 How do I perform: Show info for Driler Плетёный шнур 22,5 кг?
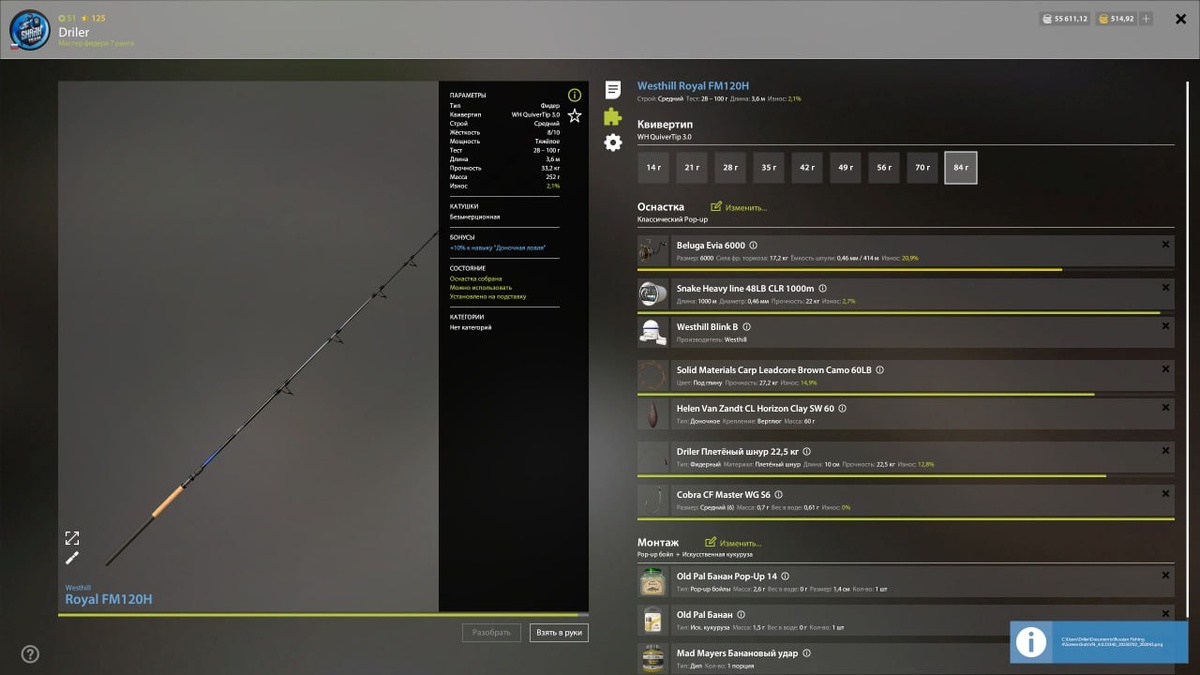[806, 452]
